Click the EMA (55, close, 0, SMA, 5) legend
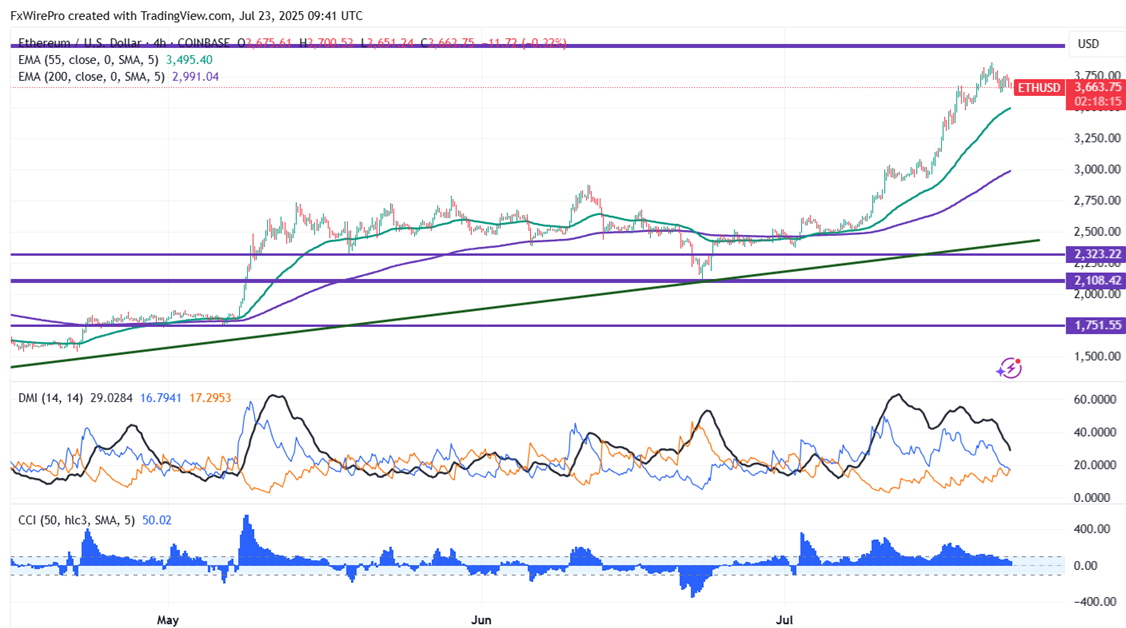Image resolution: width=1126 pixels, height=628 pixels. pyautogui.click(x=88, y=60)
